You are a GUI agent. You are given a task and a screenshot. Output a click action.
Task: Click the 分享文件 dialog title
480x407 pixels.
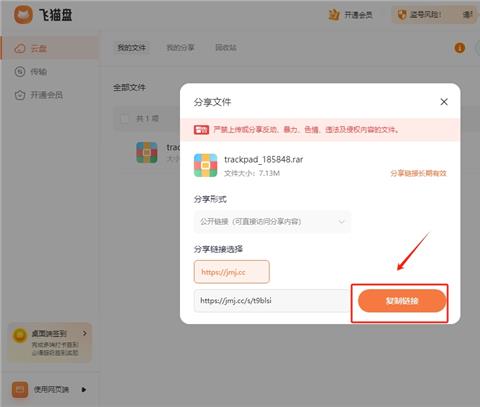click(x=212, y=102)
